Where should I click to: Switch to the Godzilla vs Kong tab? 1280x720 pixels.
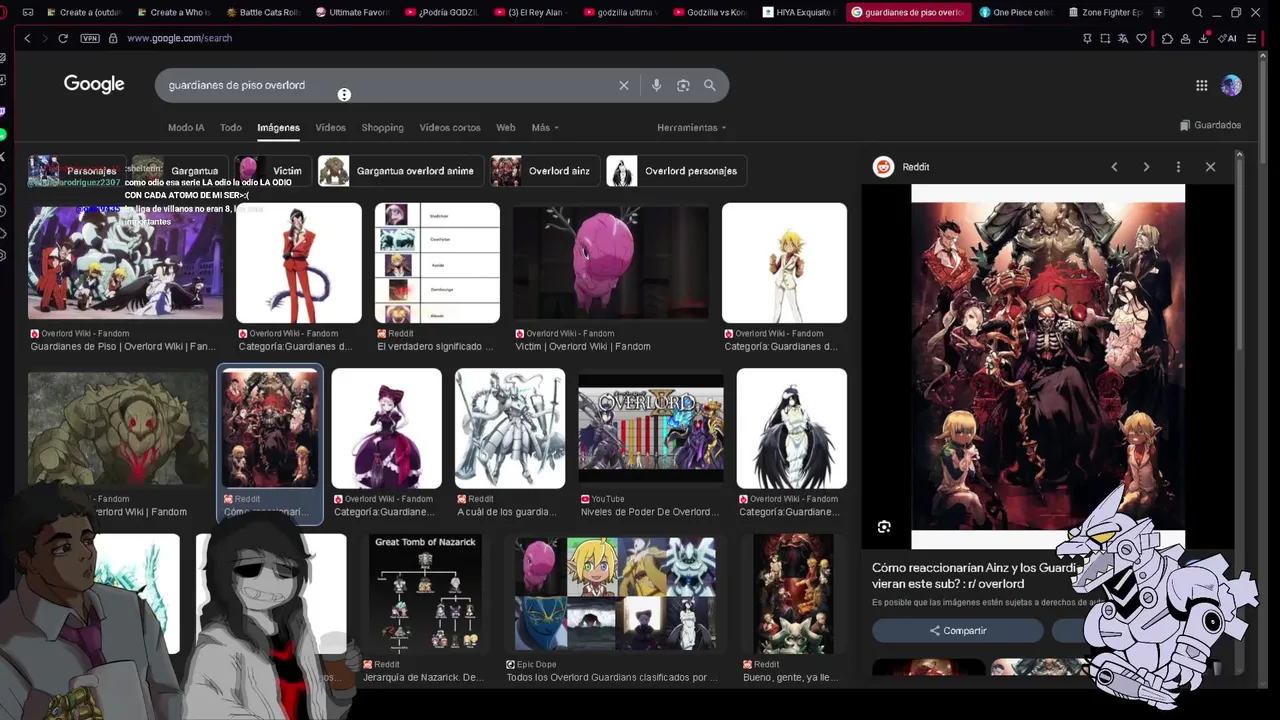click(709, 12)
